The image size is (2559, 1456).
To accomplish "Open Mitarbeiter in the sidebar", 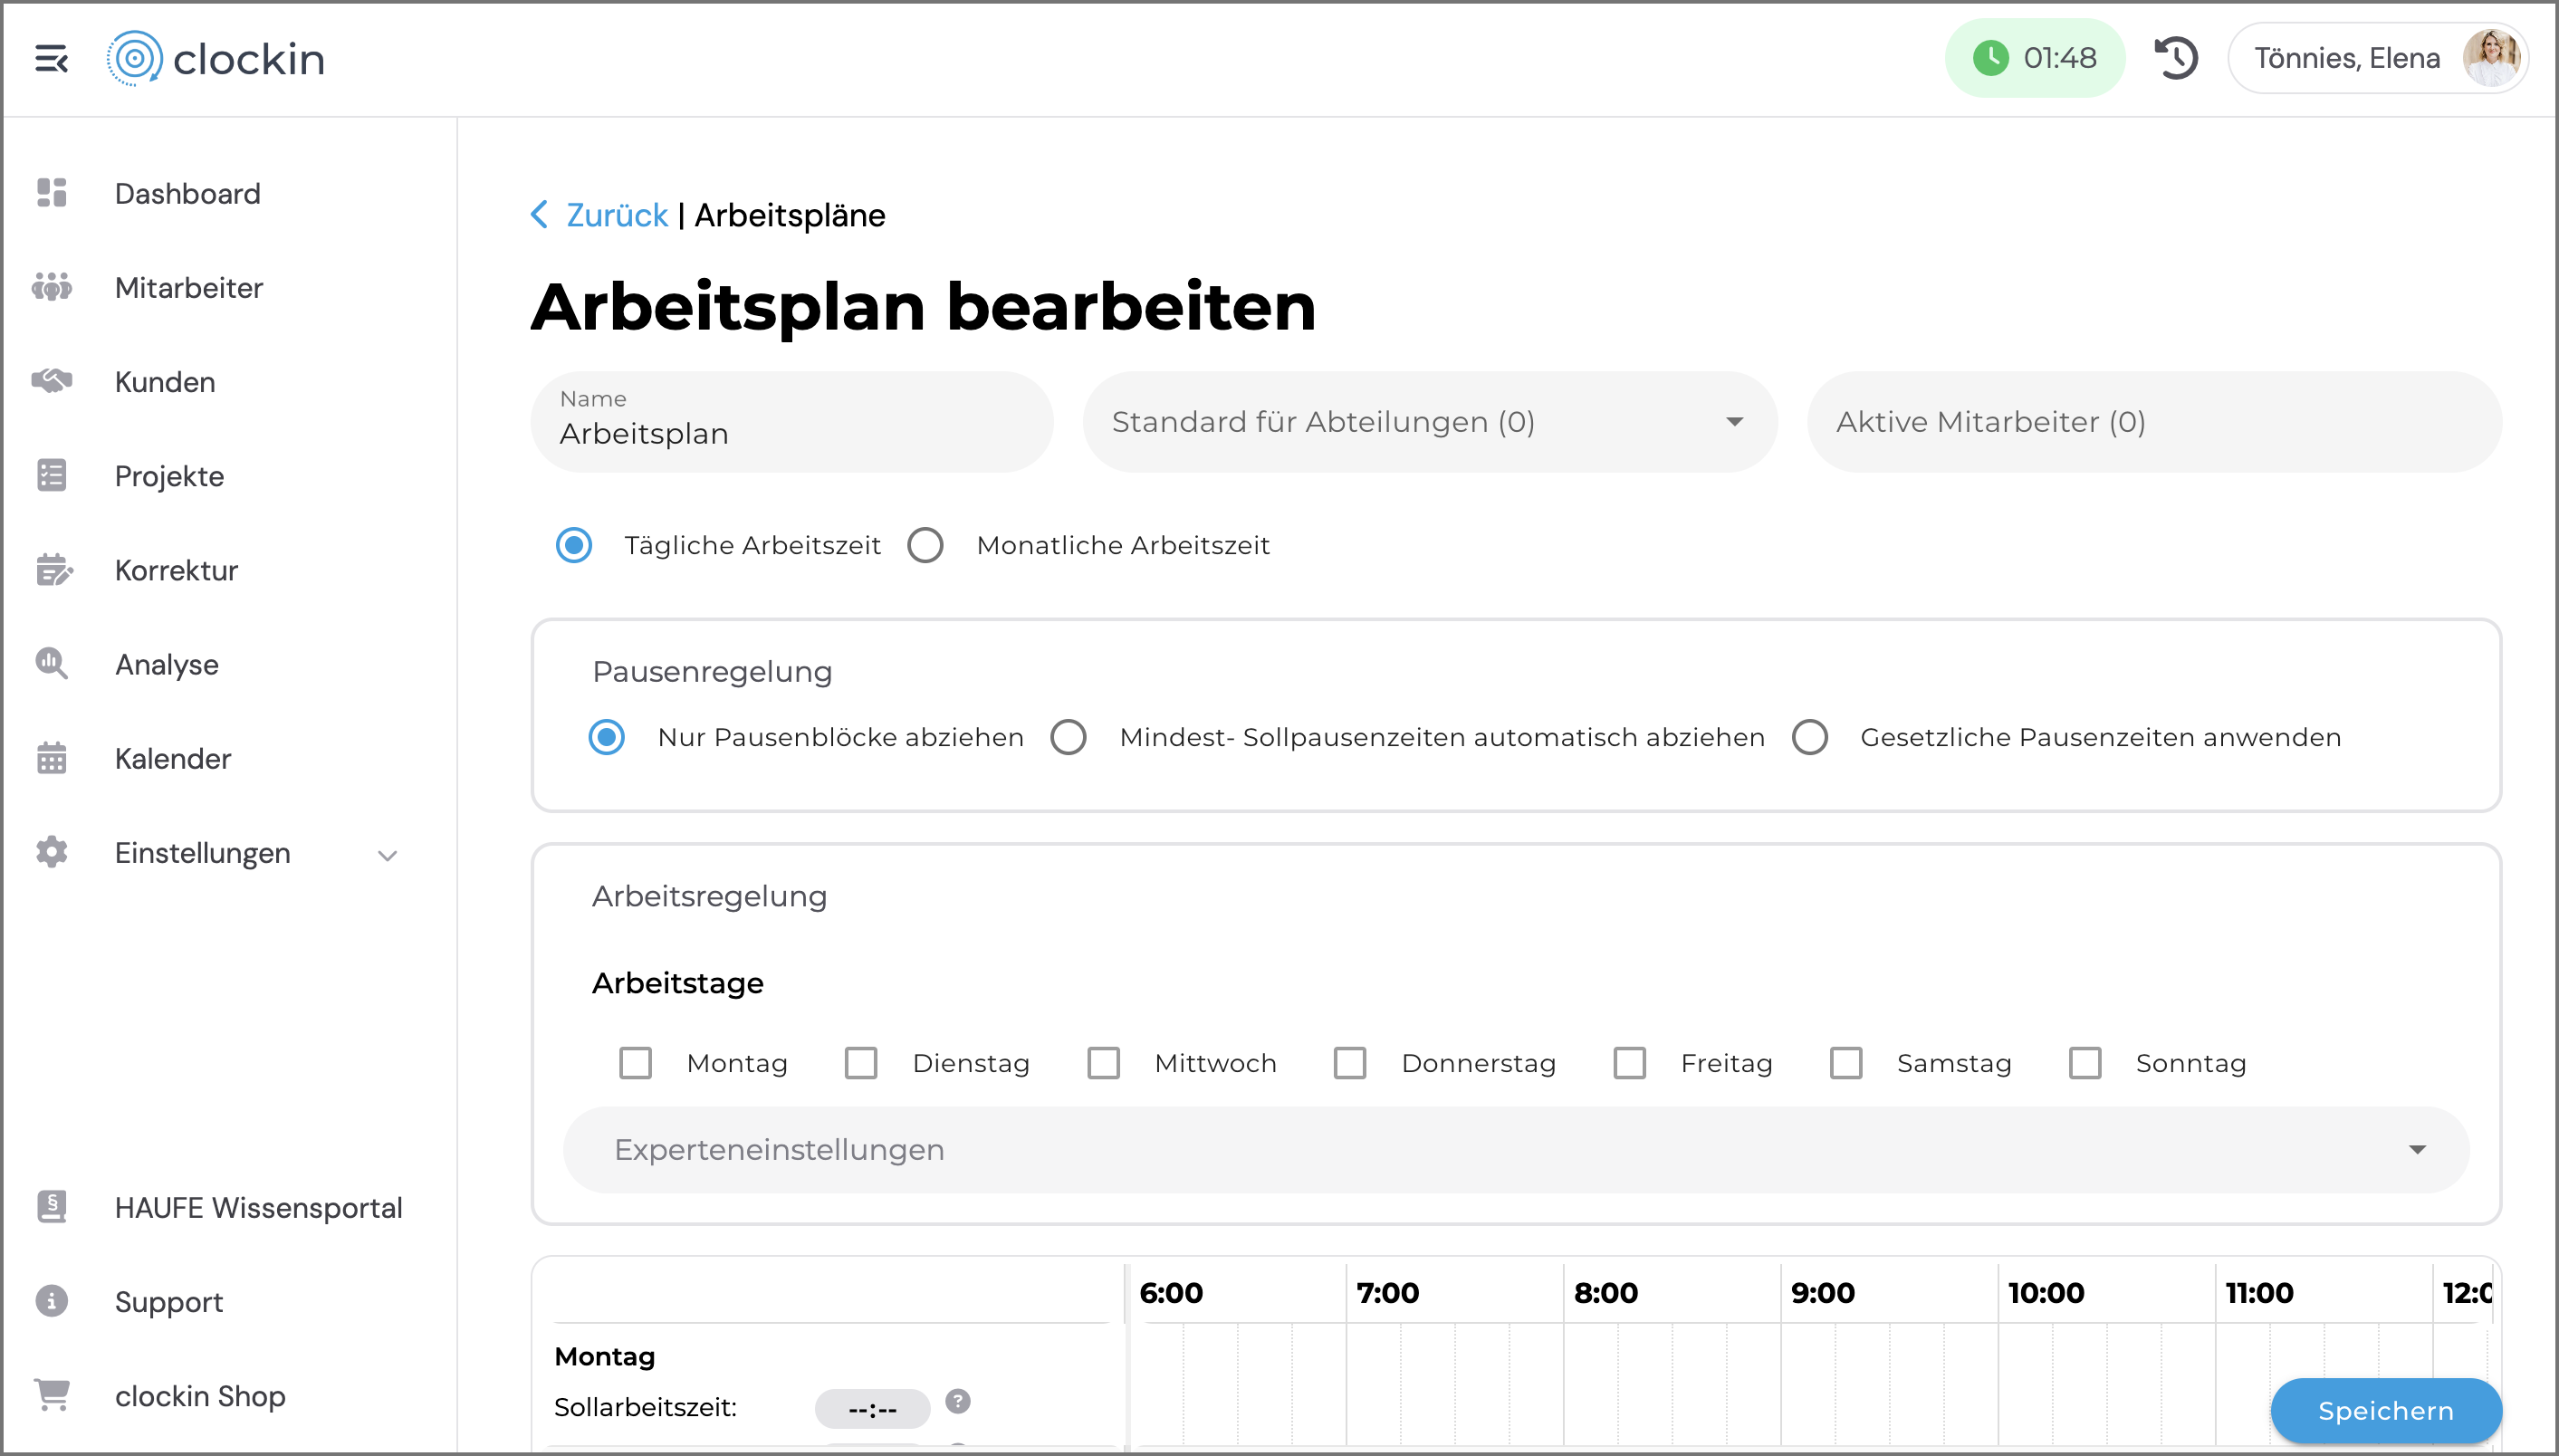I will [x=189, y=287].
